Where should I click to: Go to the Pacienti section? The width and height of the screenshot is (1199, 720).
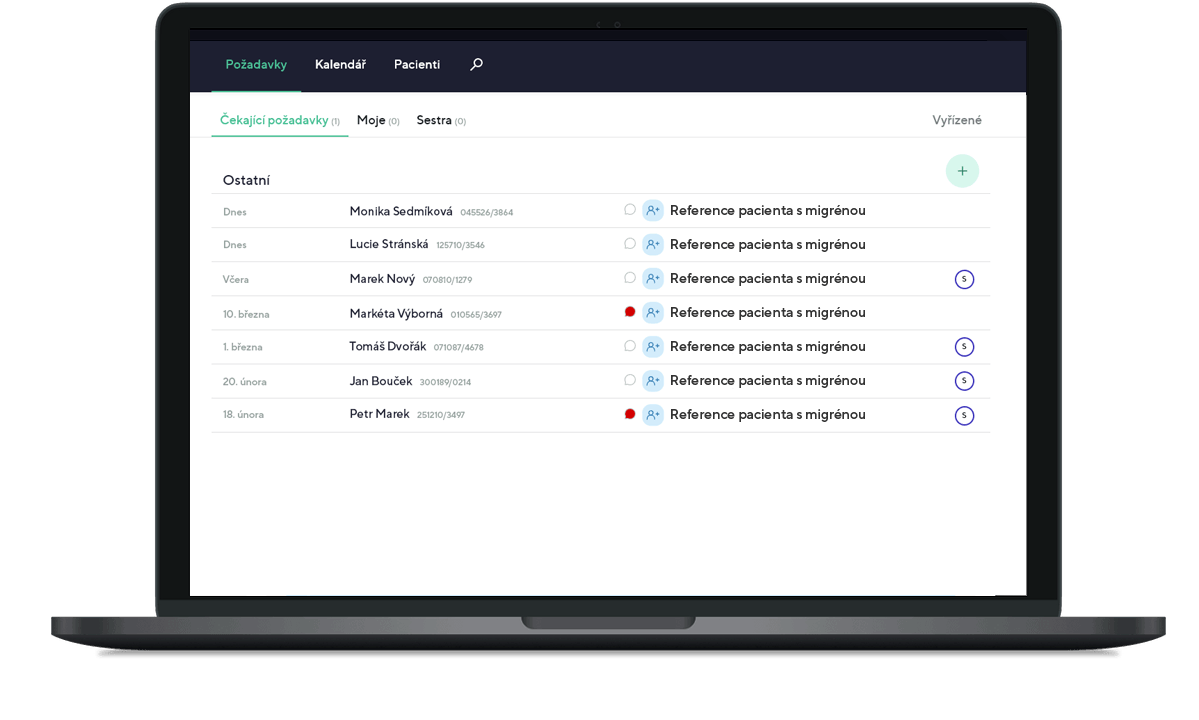coord(417,64)
